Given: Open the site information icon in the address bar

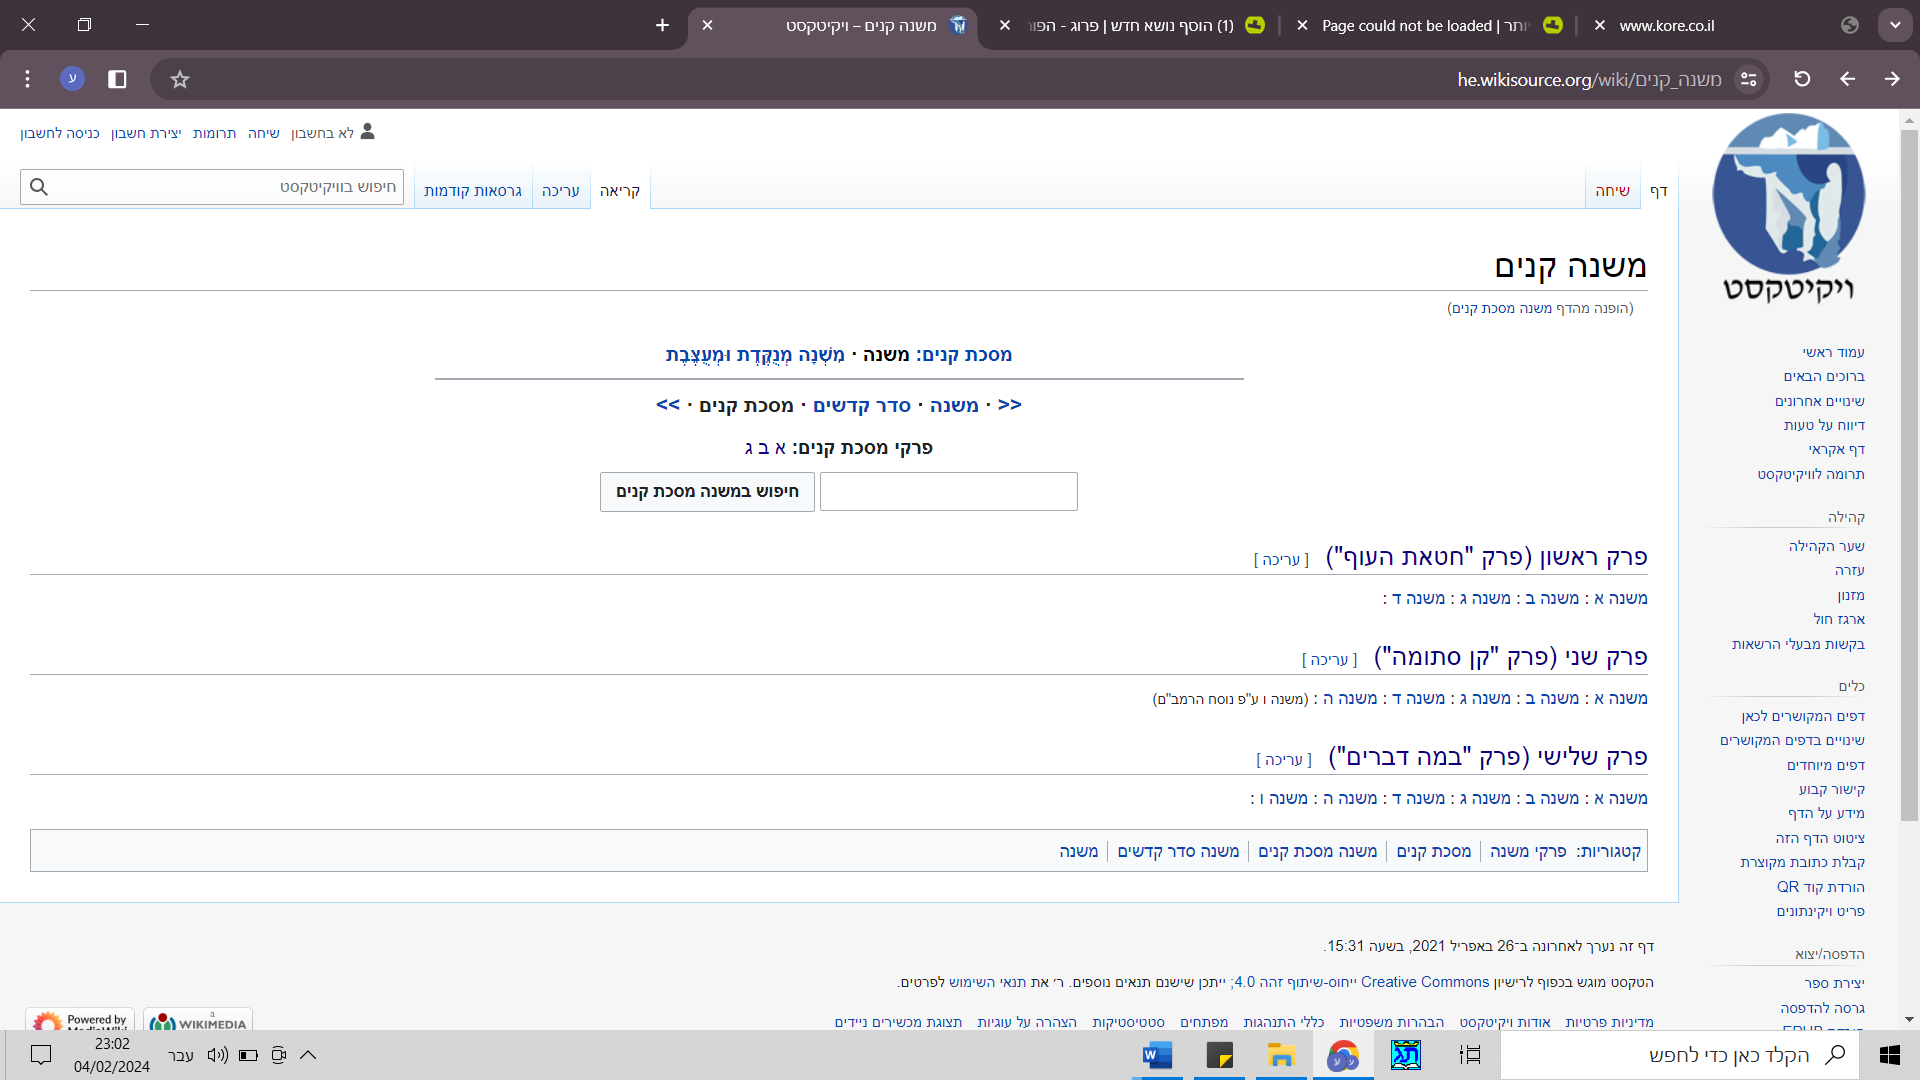Looking at the screenshot, I should coord(1748,79).
